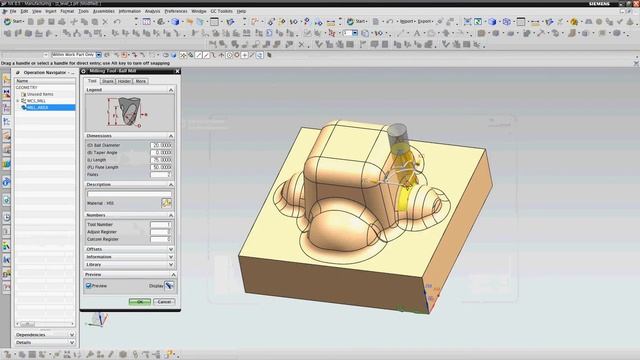640x360 pixels.
Task: Click the fit view icon in right toolbar
Action: pos(467,22)
